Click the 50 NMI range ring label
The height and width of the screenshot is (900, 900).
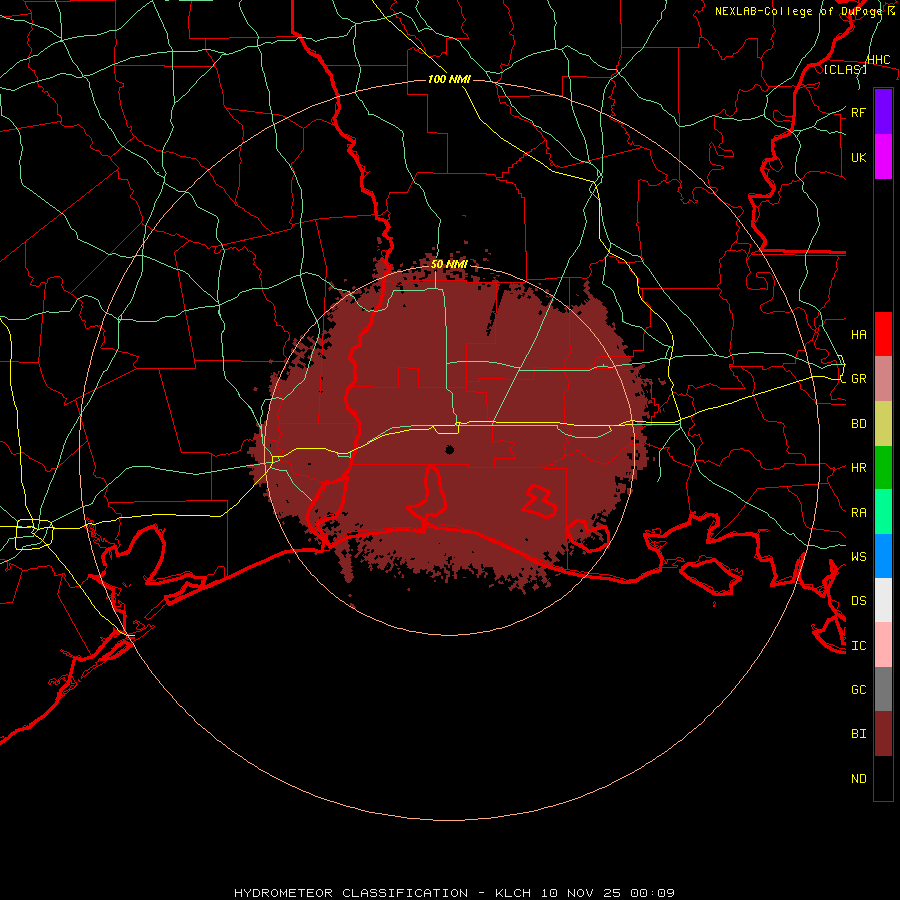(449, 264)
